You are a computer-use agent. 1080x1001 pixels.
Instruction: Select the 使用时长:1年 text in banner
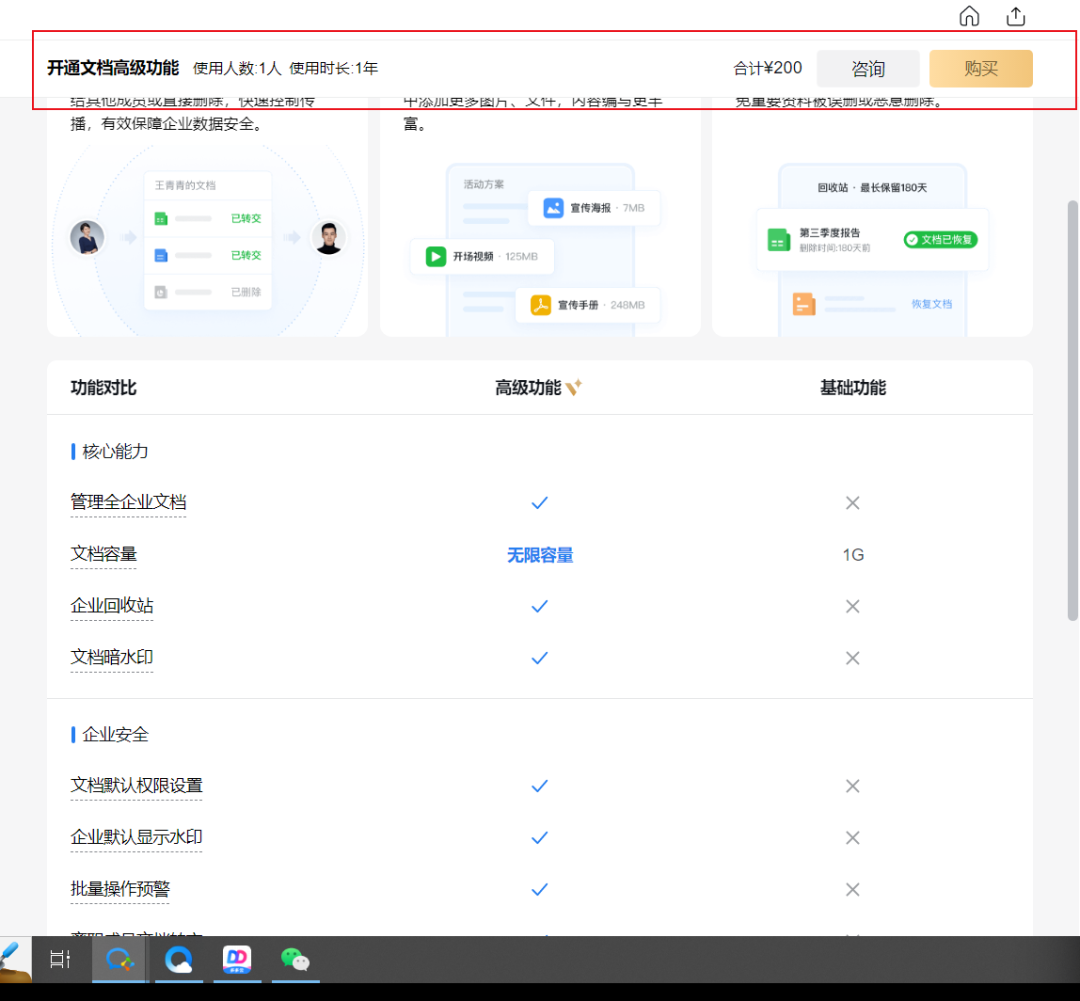click(333, 68)
